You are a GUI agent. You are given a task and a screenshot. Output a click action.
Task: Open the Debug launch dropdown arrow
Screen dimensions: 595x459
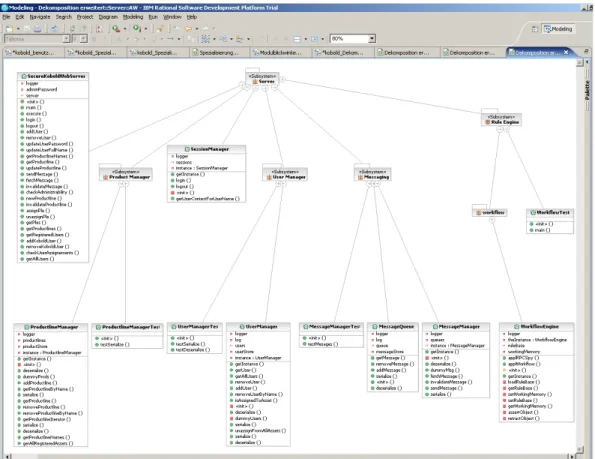[125, 29]
